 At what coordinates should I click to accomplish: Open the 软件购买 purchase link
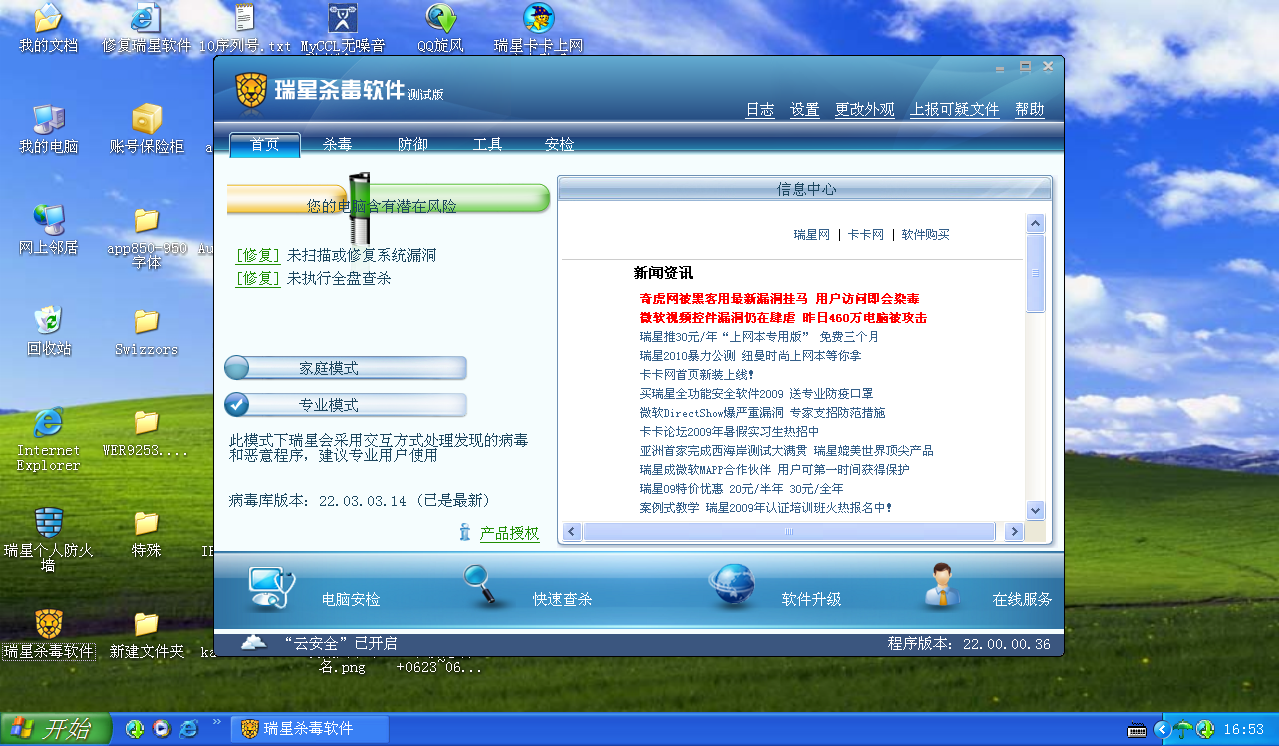[x=925, y=235]
